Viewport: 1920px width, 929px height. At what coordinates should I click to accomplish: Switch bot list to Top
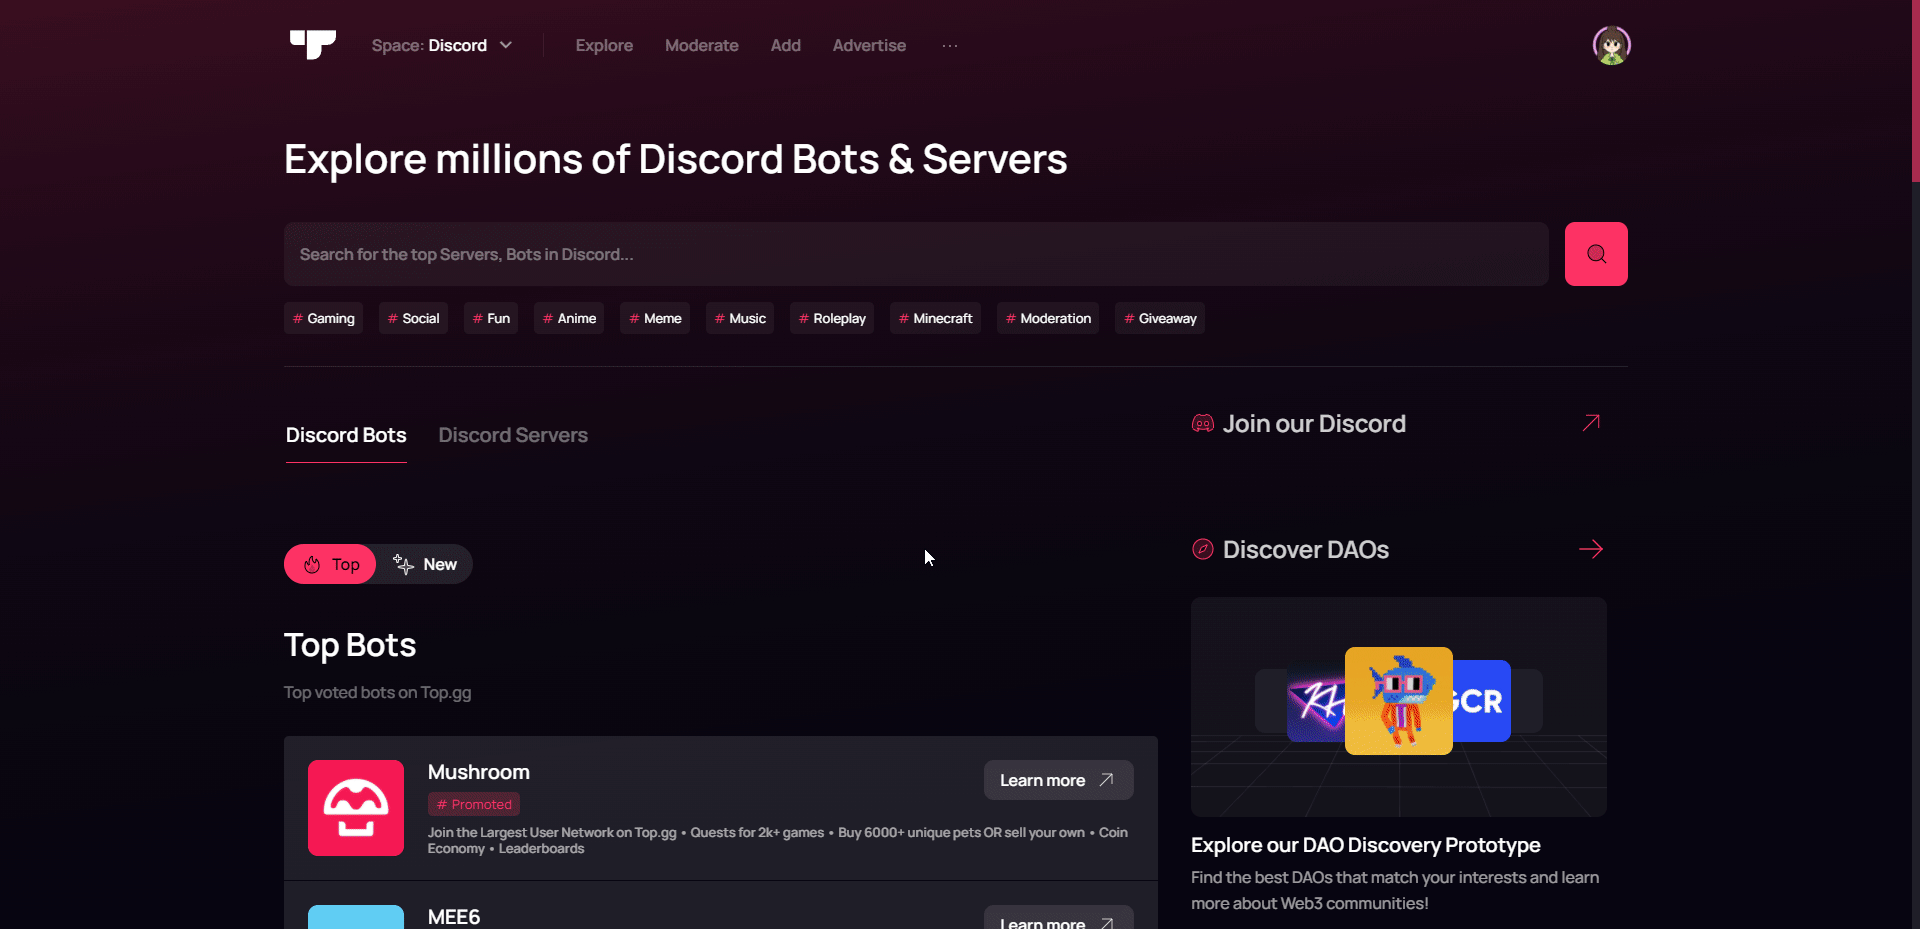point(330,564)
